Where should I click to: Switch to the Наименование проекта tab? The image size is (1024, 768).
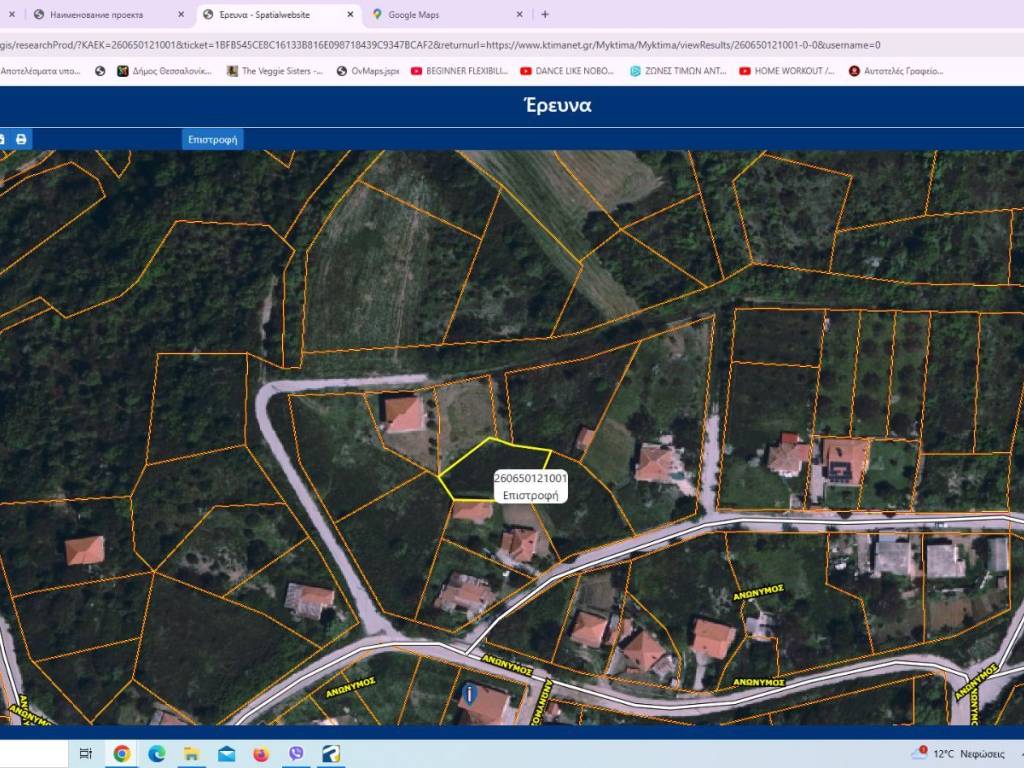(x=100, y=15)
